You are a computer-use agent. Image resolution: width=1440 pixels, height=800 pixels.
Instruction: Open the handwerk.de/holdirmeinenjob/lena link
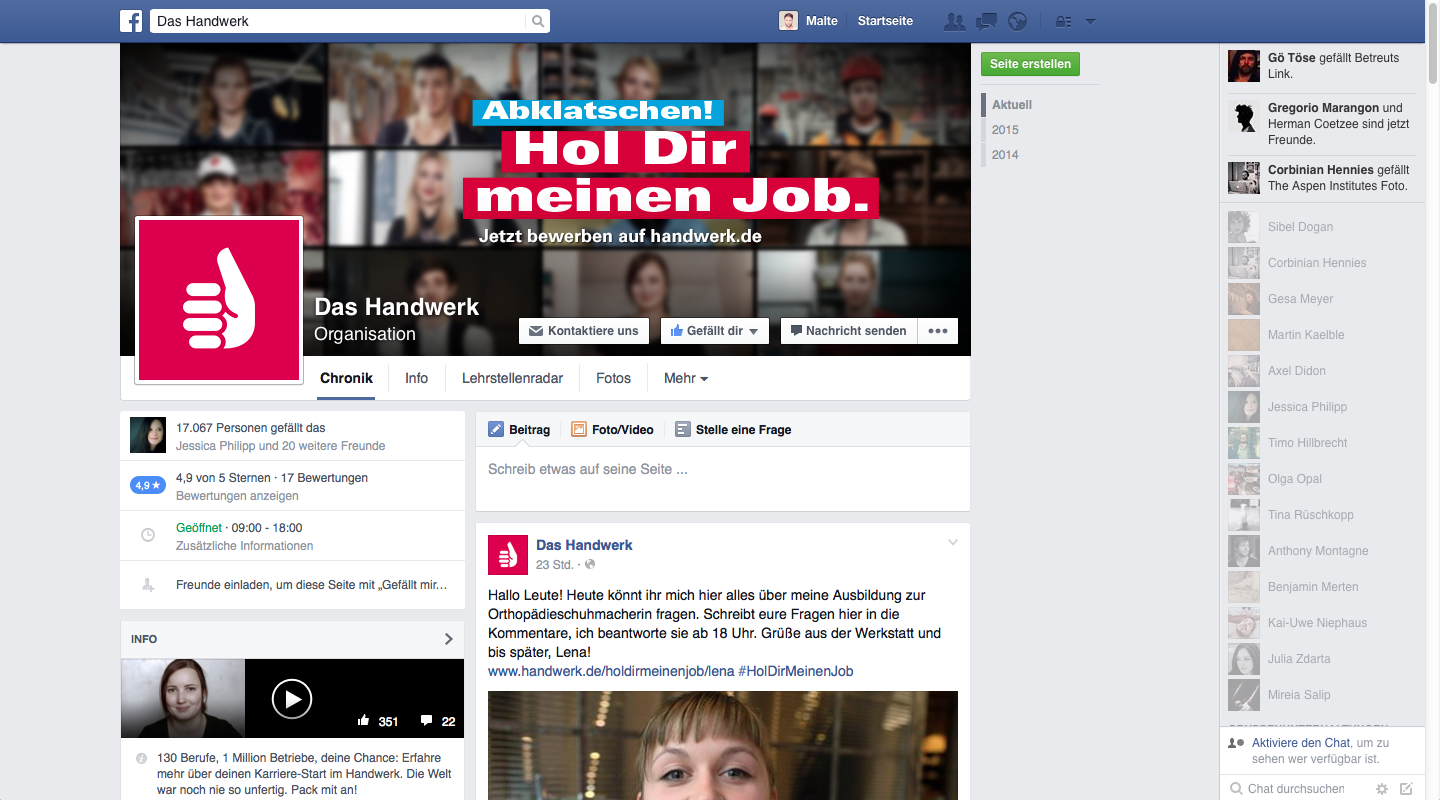coord(611,671)
